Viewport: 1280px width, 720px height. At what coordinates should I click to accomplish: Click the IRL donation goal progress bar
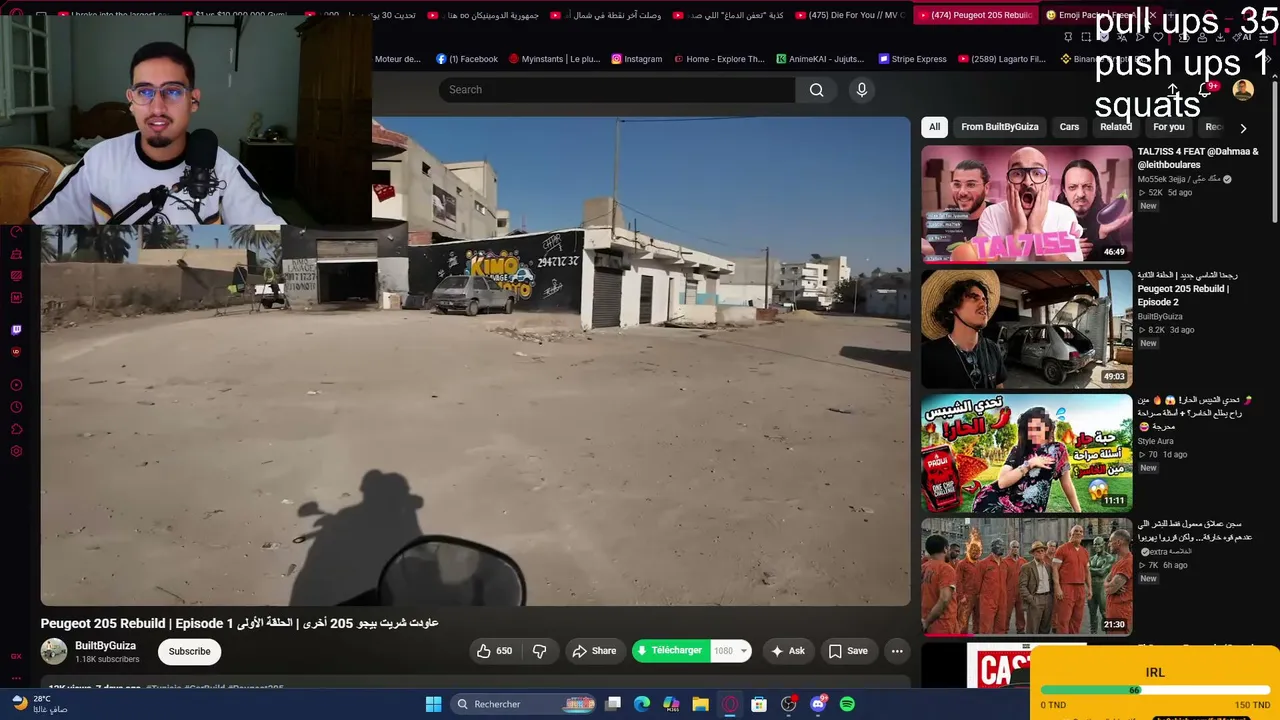point(1155,690)
